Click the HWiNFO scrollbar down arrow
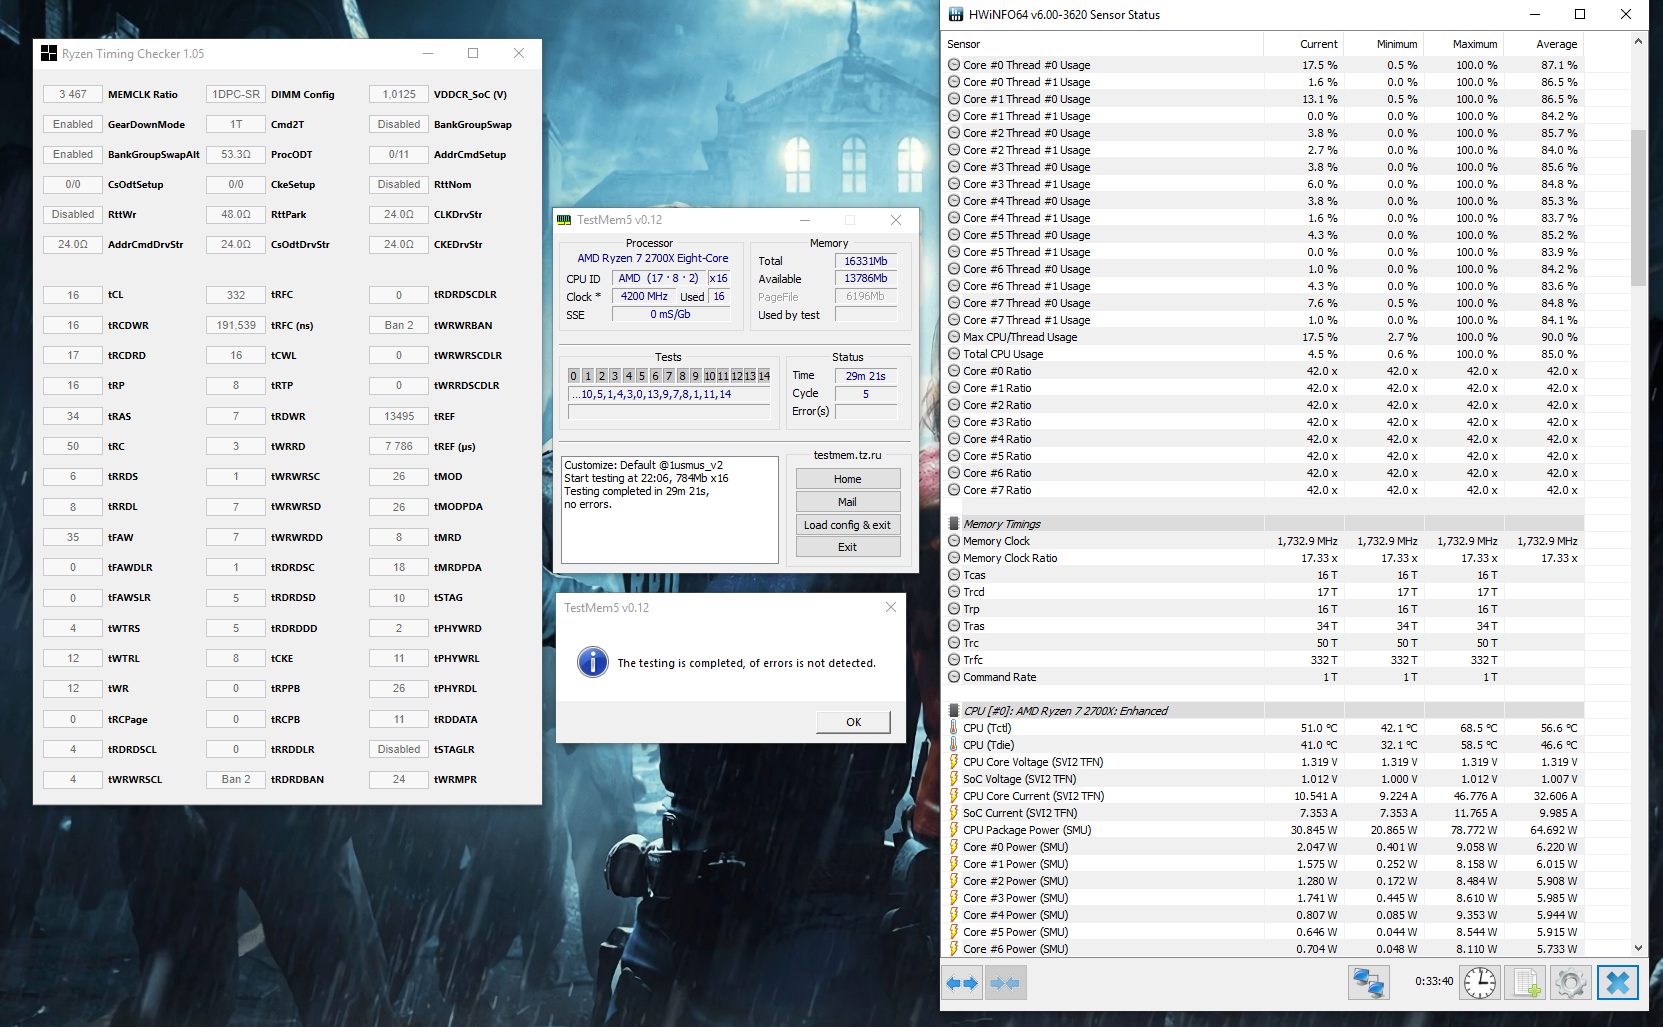 click(x=1638, y=948)
